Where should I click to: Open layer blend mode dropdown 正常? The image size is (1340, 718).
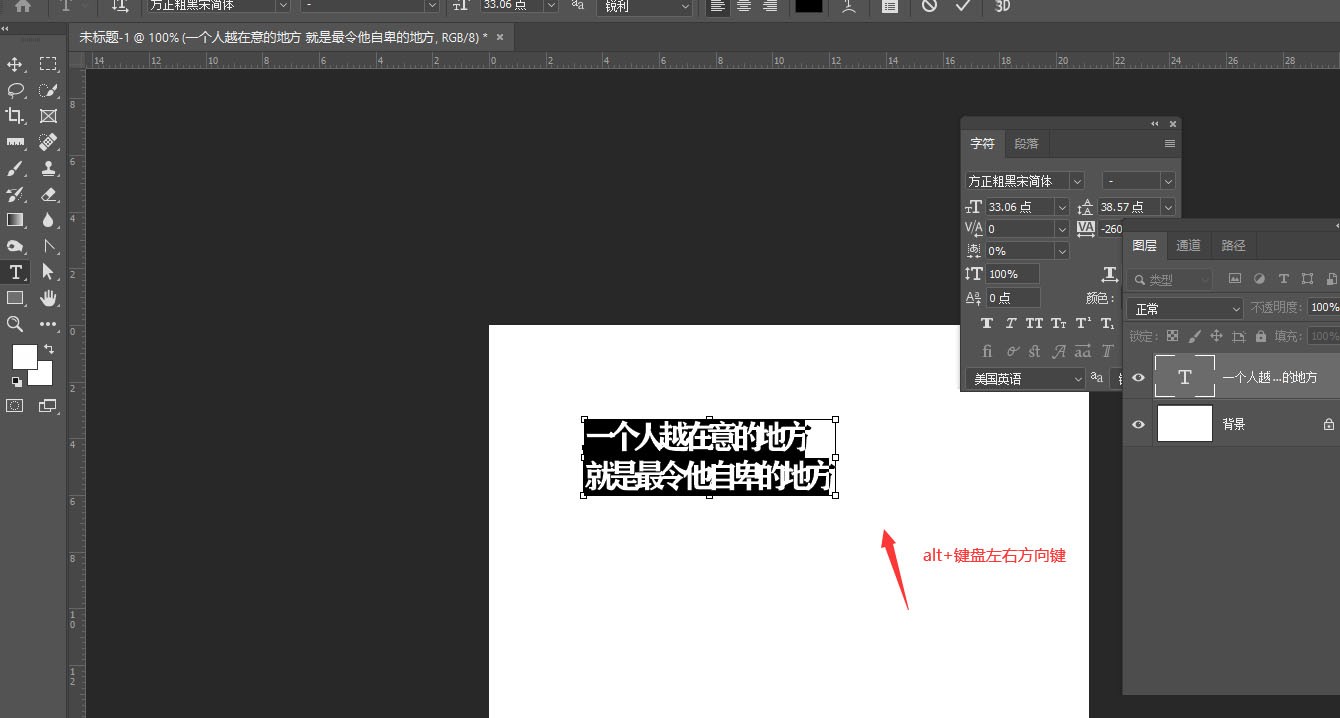pyautogui.click(x=1185, y=309)
